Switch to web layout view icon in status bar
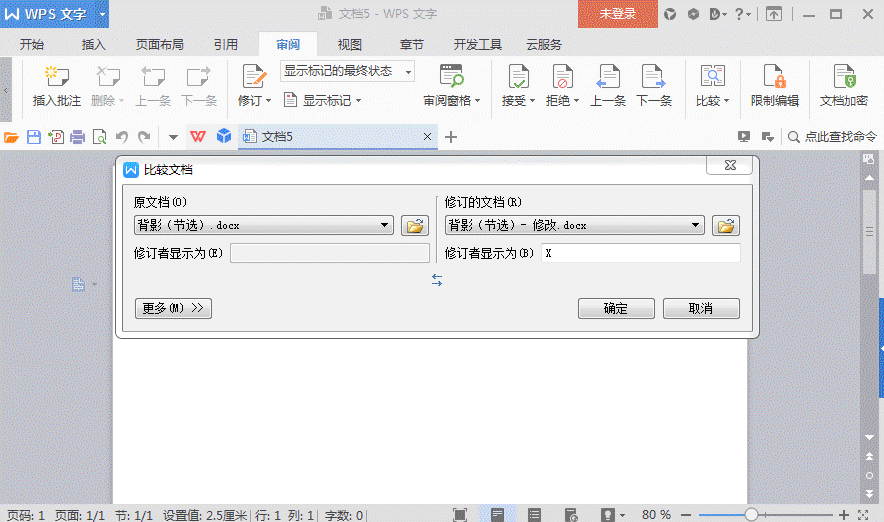Image resolution: width=884 pixels, height=522 pixels. coord(571,514)
